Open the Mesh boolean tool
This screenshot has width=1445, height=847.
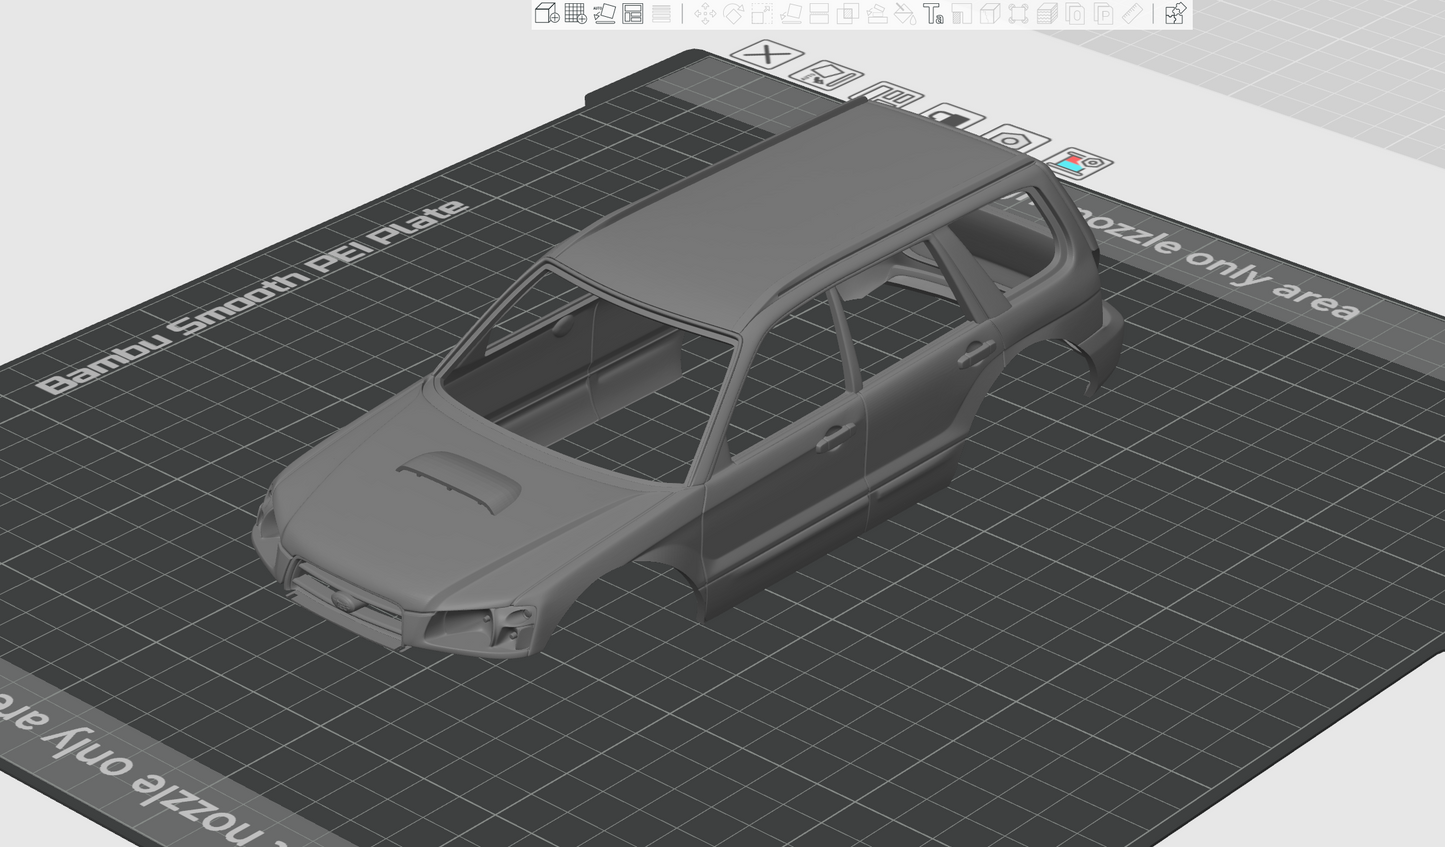point(847,13)
